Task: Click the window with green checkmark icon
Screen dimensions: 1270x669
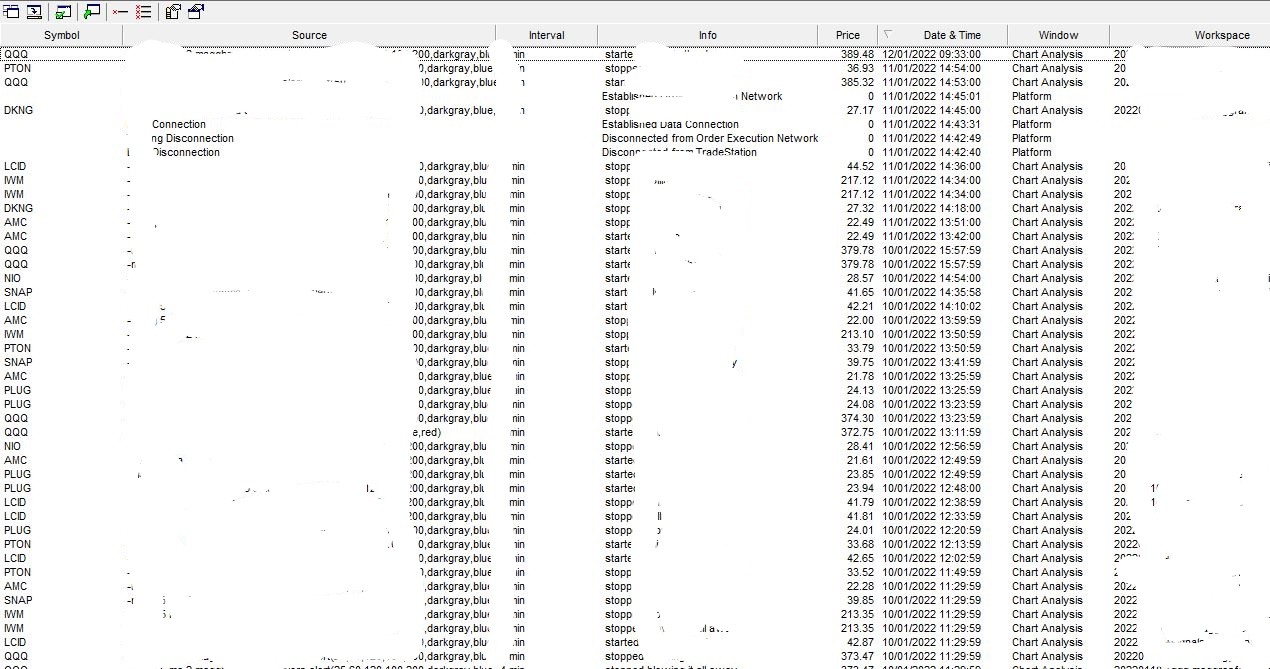Action: coord(63,12)
